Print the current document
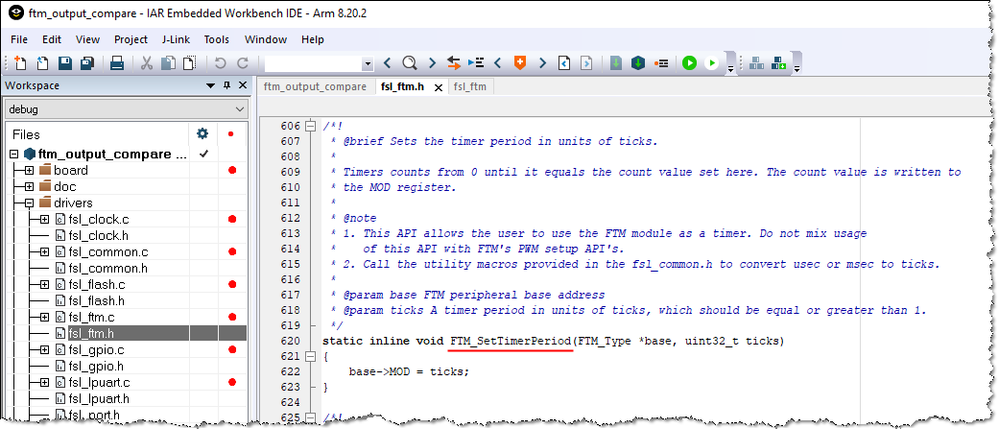This screenshot has width=999, height=429. tap(117, 63)
